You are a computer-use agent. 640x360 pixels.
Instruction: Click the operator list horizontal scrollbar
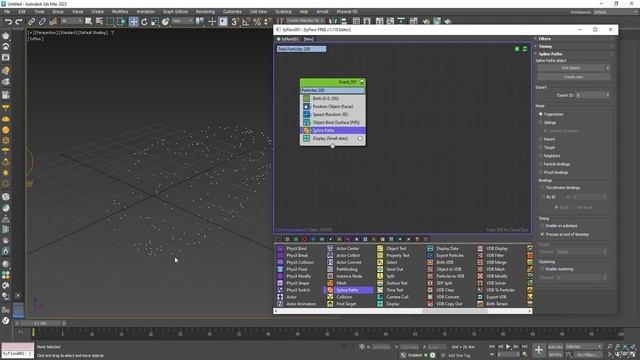[455, 311]
